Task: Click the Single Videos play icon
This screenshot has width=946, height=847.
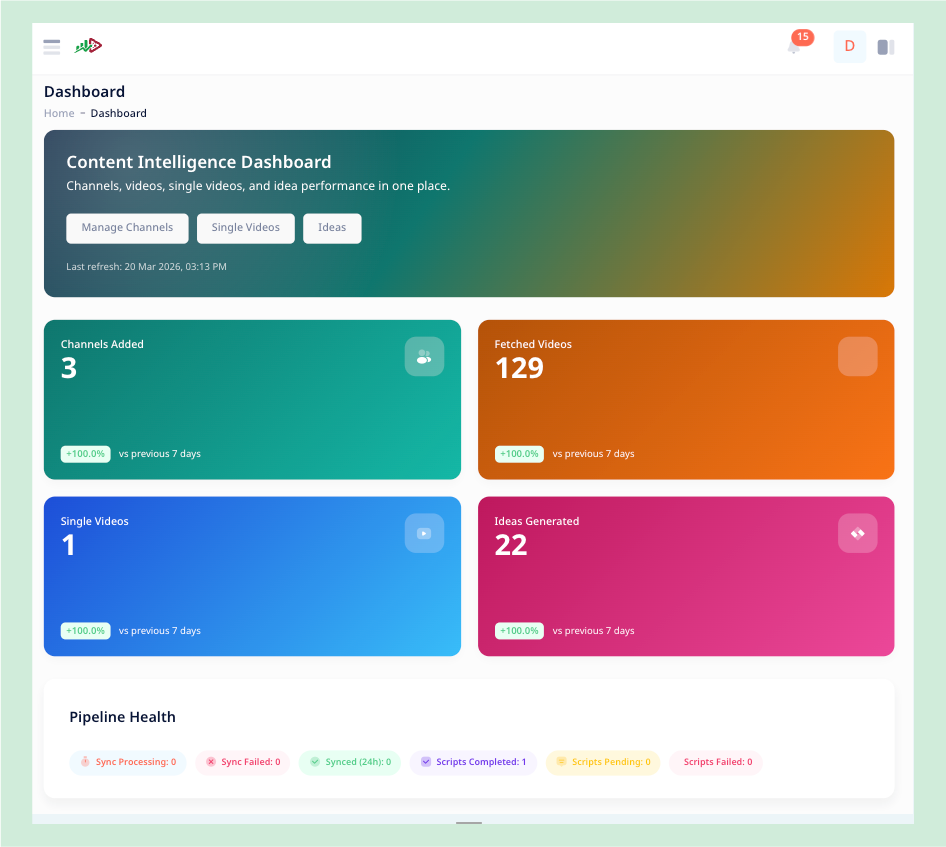Action: 424,533
